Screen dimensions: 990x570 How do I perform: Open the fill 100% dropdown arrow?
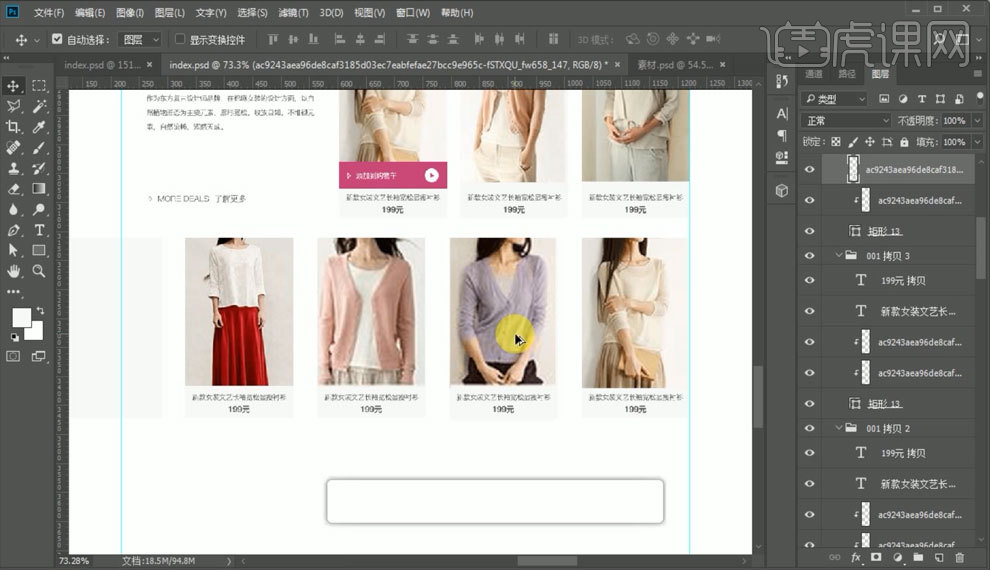tap(977, 142)
